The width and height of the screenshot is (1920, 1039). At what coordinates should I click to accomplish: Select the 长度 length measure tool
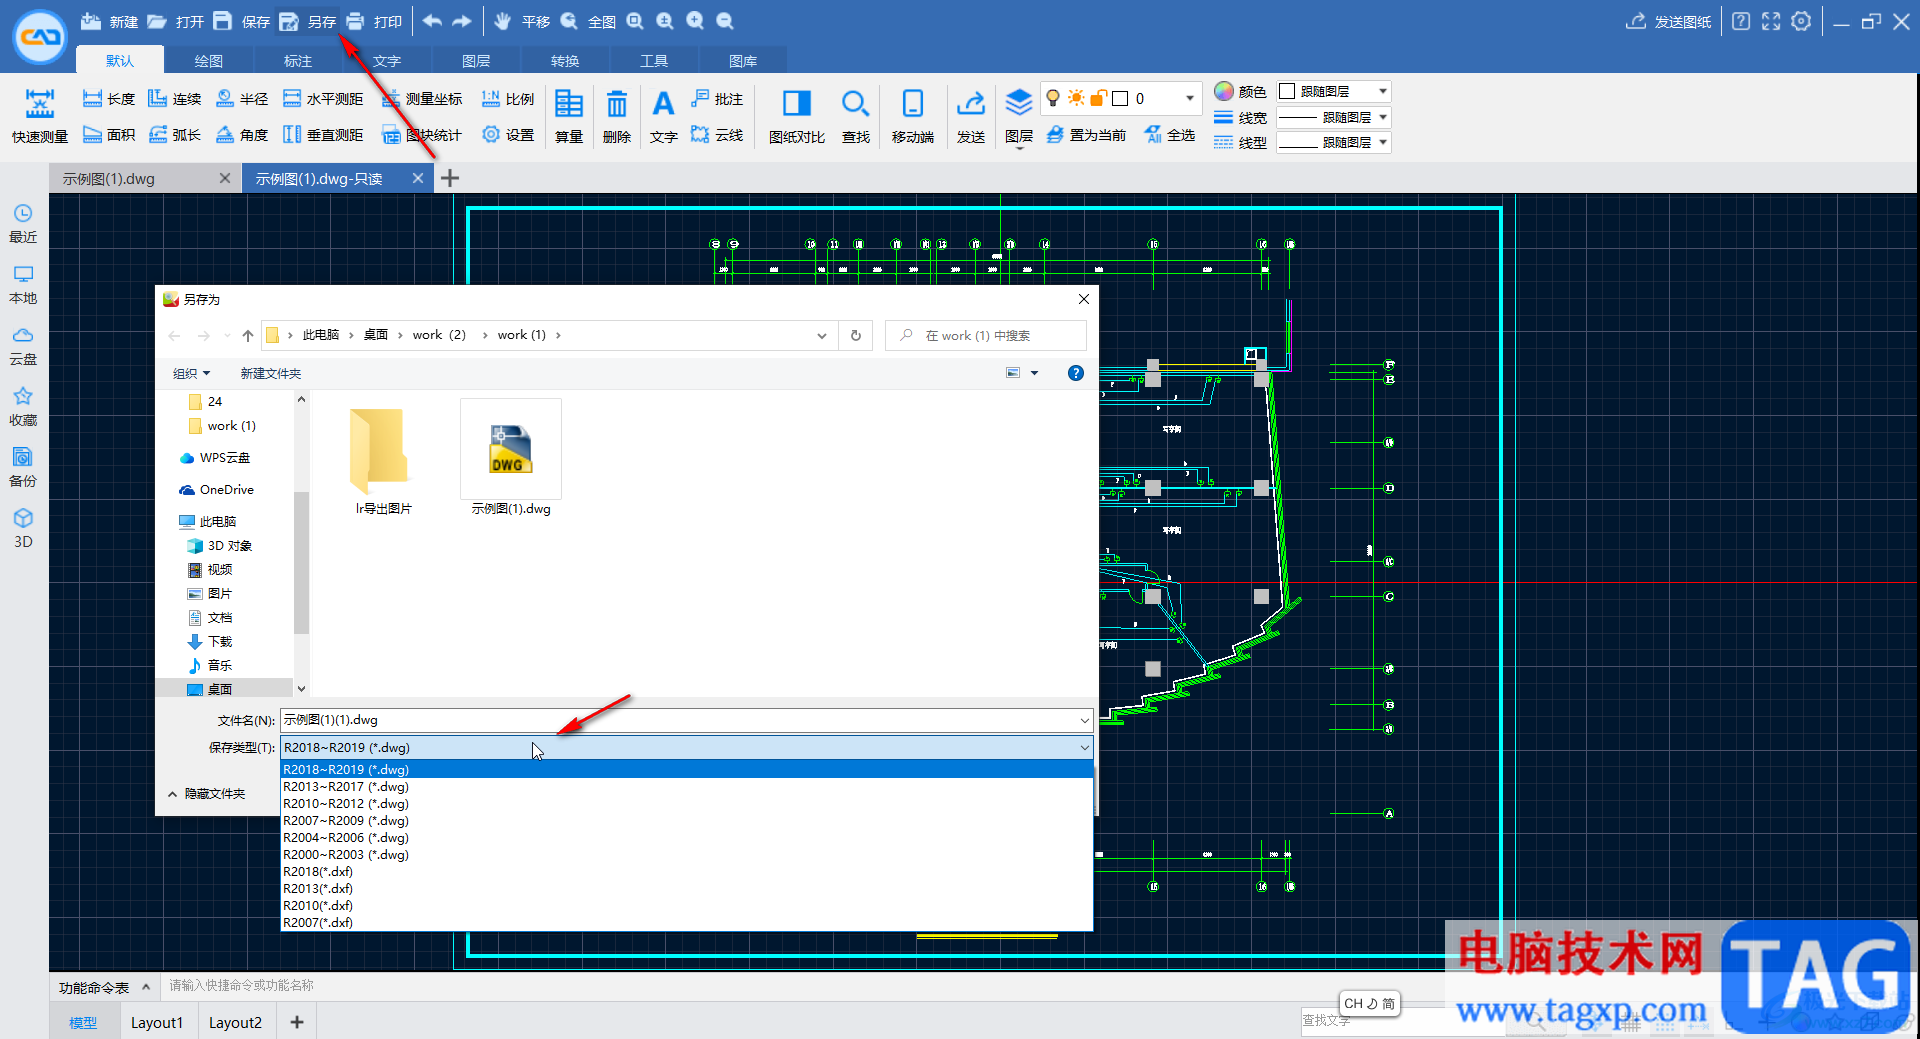pyautogui.click(x=108, y=98)
